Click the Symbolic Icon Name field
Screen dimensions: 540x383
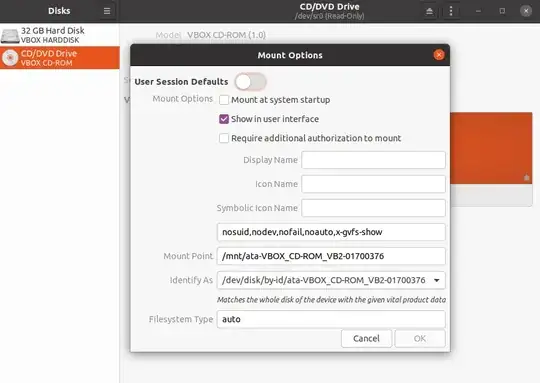(x=373, y=208)
